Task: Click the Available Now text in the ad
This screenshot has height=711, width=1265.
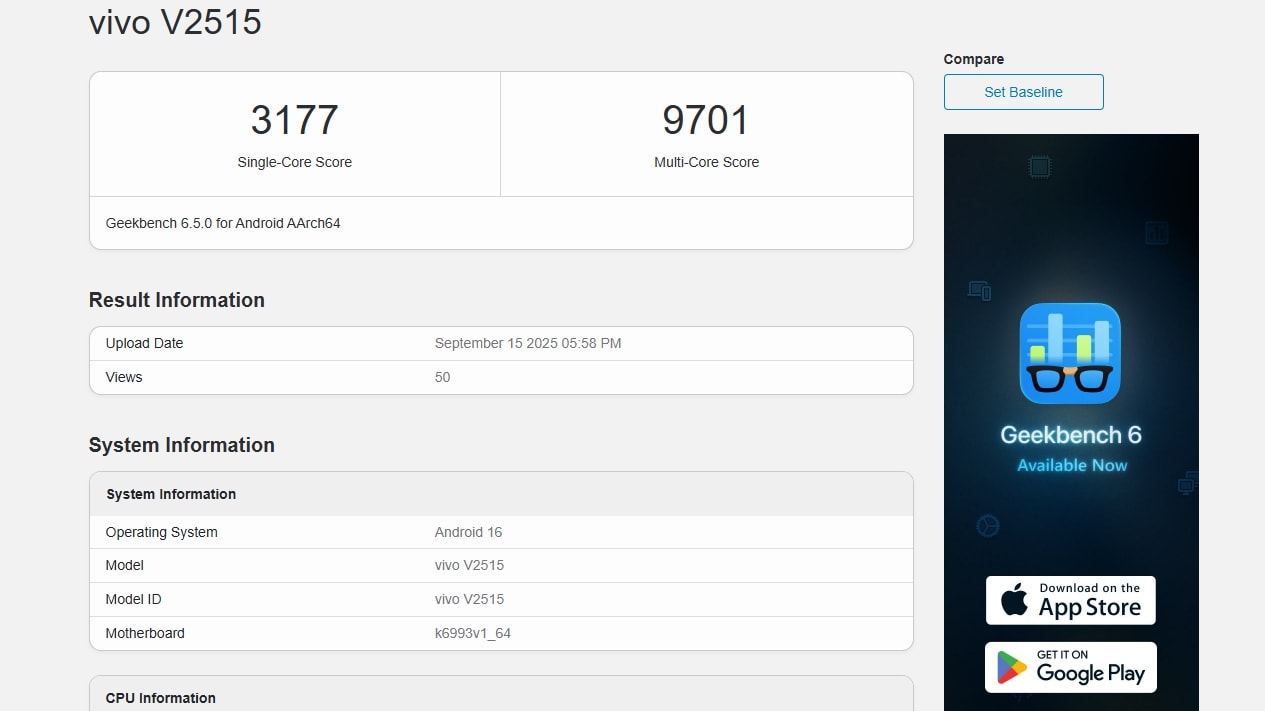Action: [1072, 465]
